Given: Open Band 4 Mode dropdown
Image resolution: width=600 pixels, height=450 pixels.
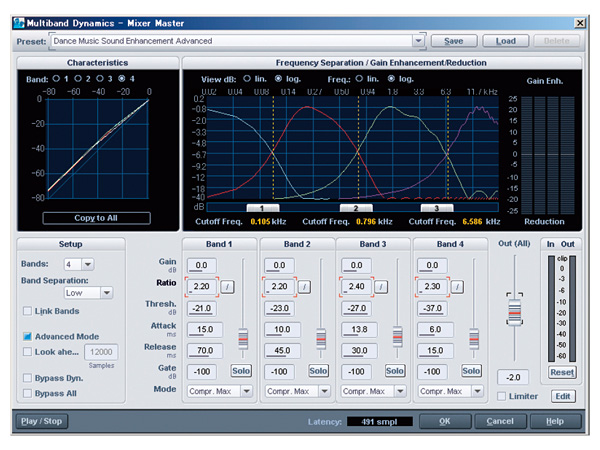Looking at the screenshot, I should coord(477,391).
